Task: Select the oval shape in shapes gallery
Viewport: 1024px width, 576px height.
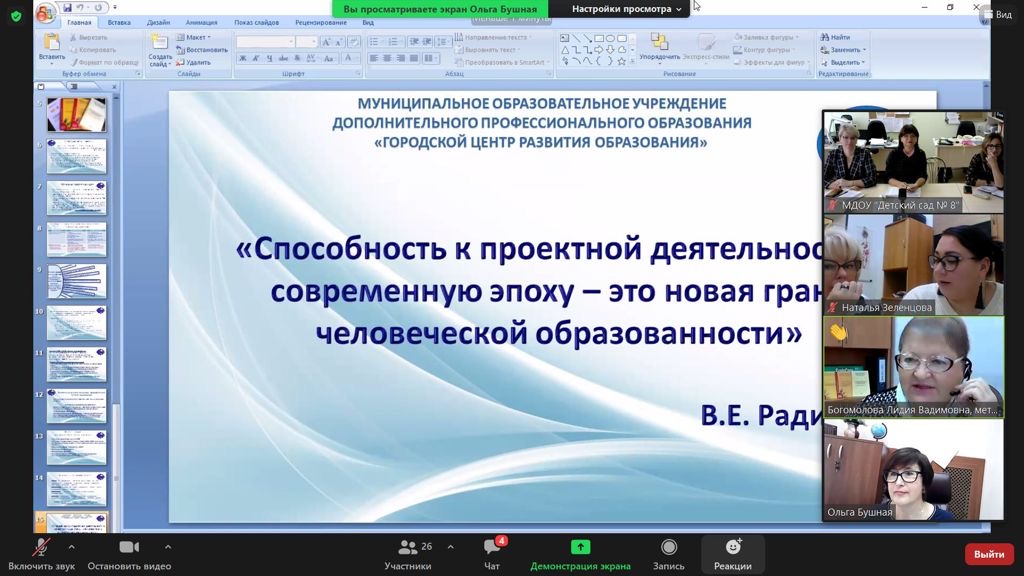Action: click(610, 38)
